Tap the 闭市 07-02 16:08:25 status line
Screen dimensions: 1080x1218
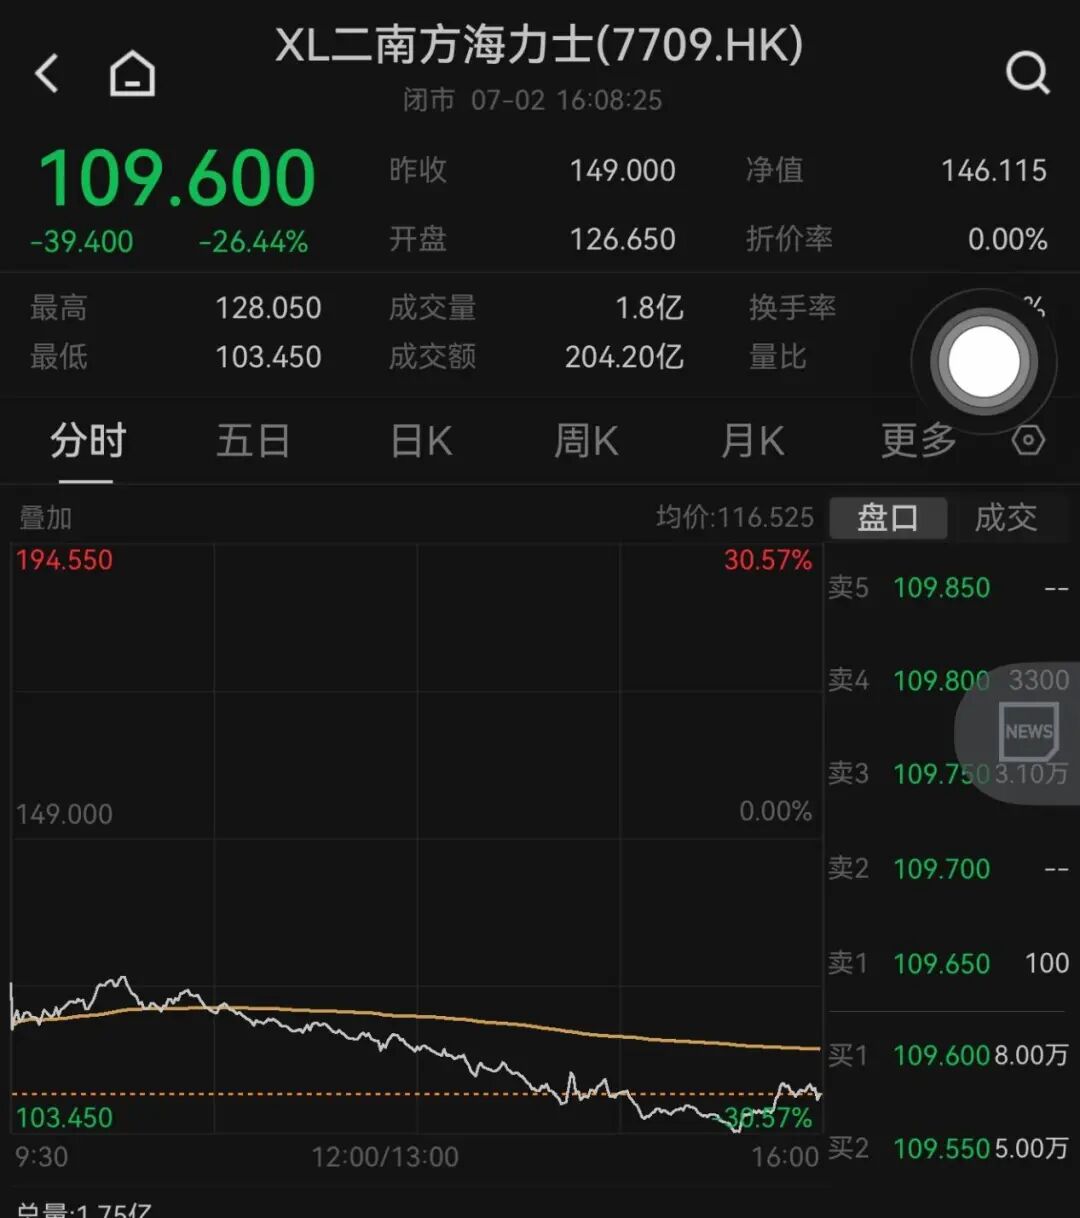532,100
